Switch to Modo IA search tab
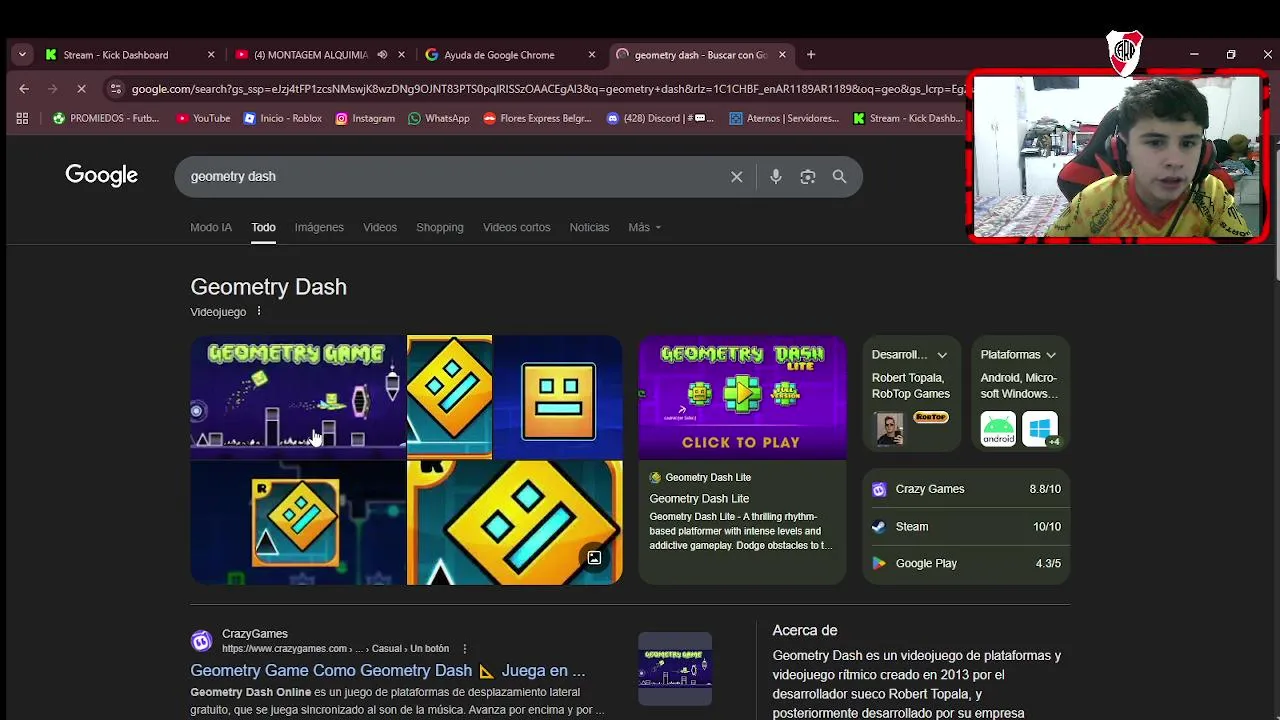This screenshot has height=720, width=1280. [x=211, y=227]
